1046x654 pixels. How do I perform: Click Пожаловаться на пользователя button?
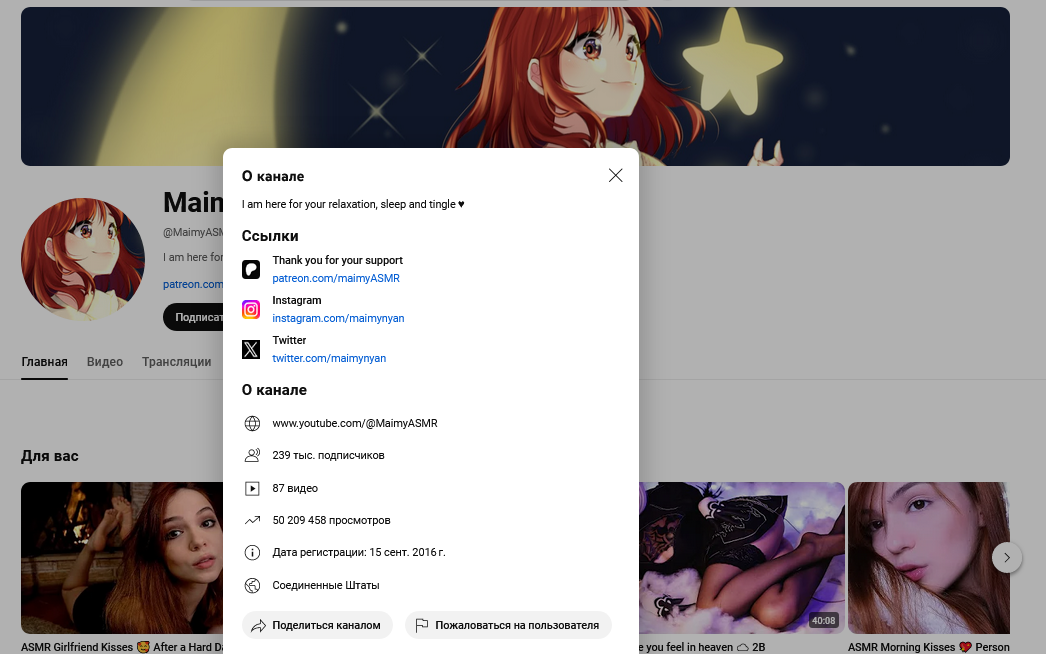(508, 625)
